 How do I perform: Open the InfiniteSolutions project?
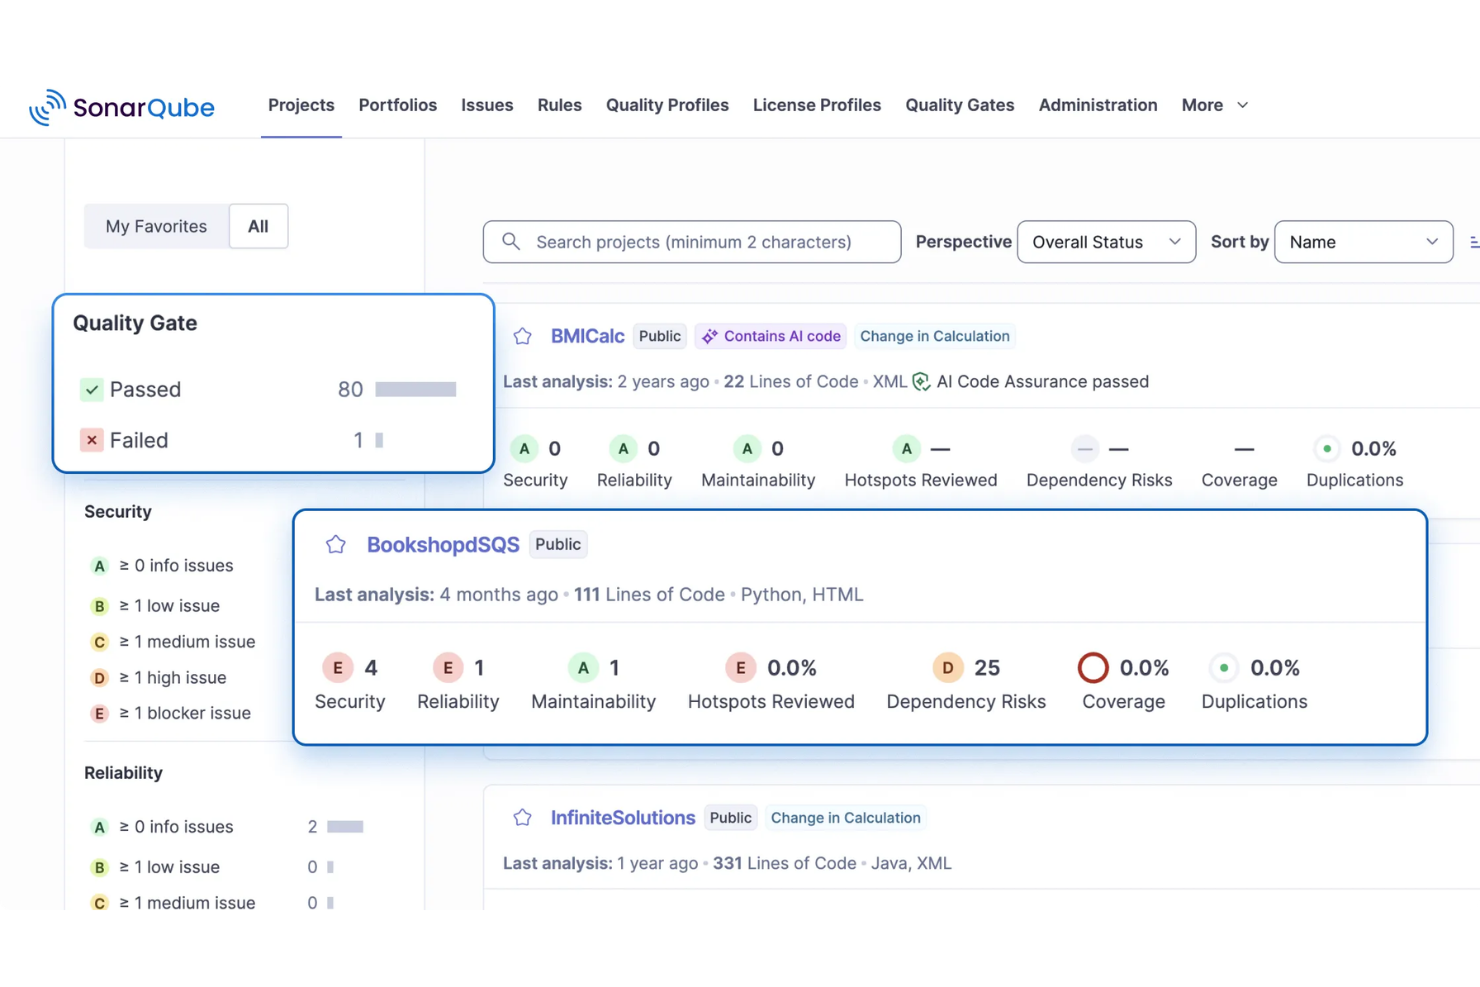pos(622,817)
